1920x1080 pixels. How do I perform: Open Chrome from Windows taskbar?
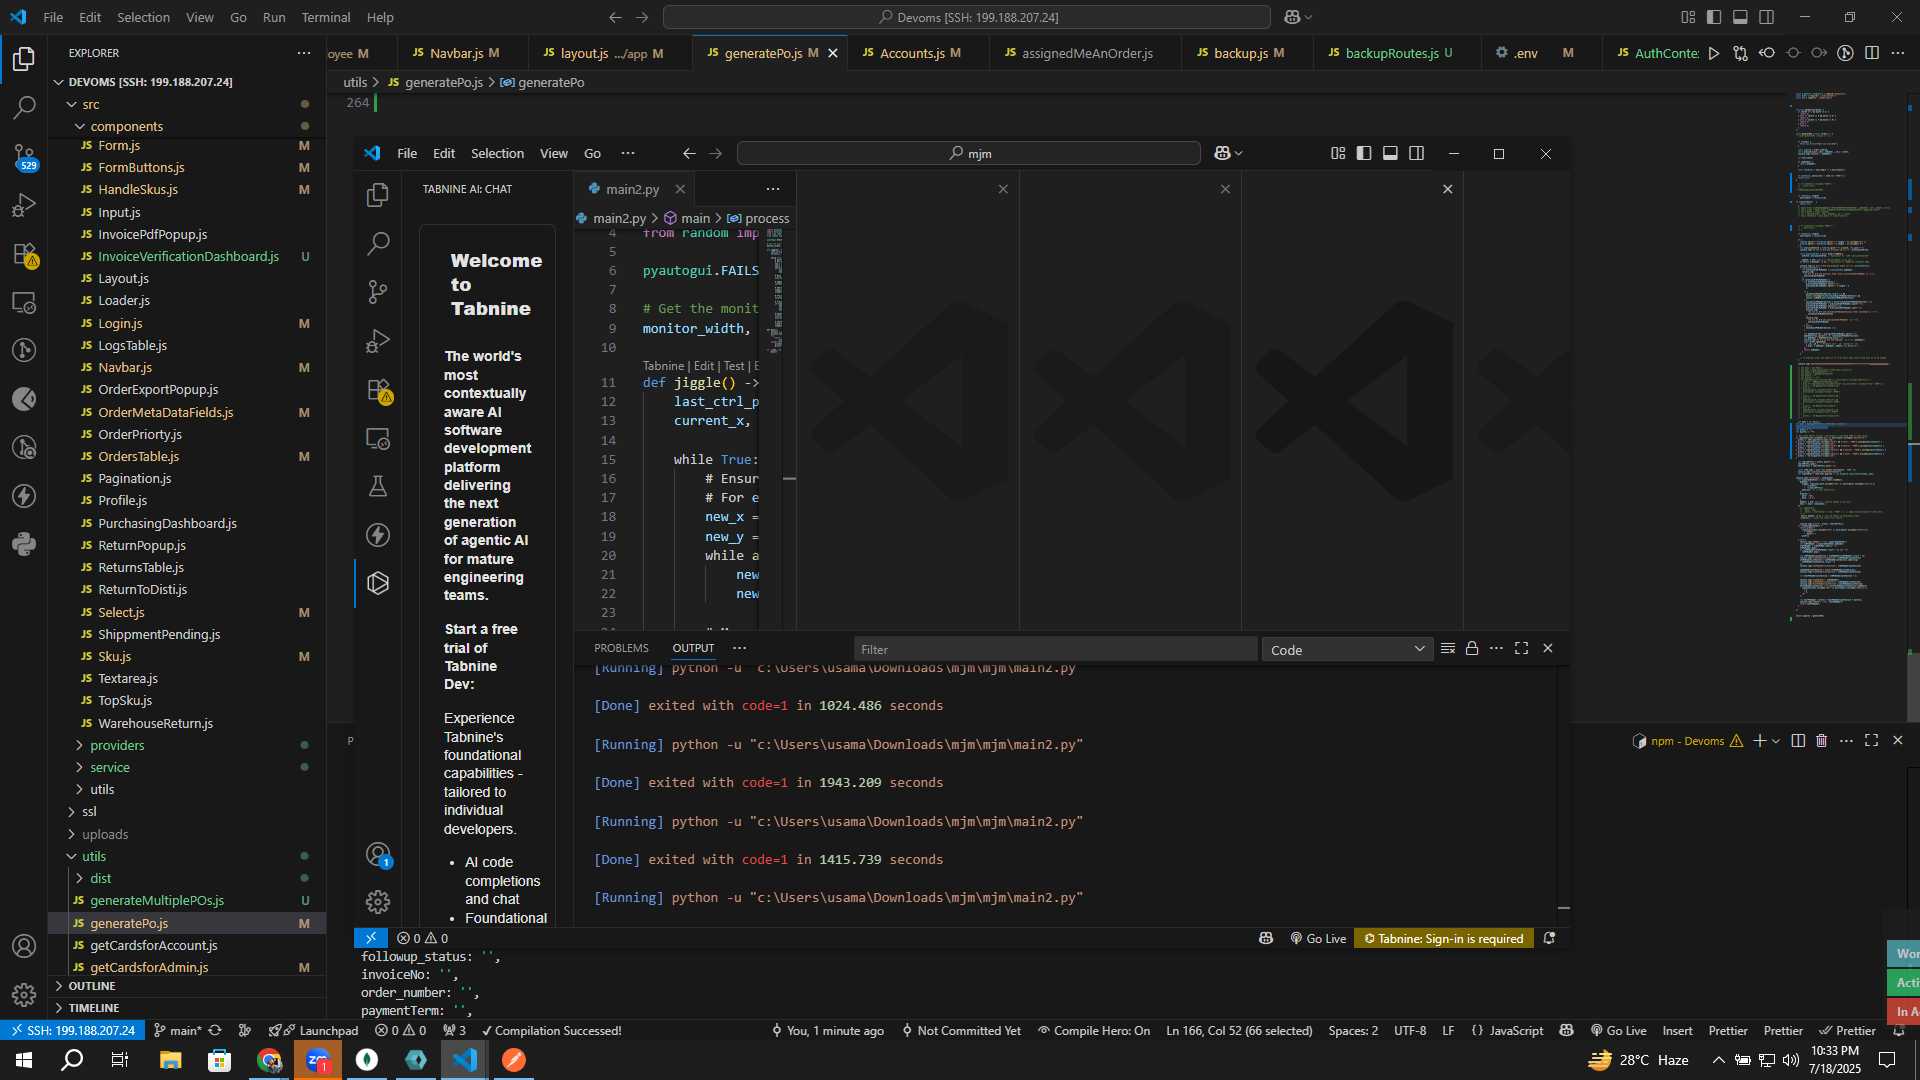pyautogui.click(x=269, y=1060)
